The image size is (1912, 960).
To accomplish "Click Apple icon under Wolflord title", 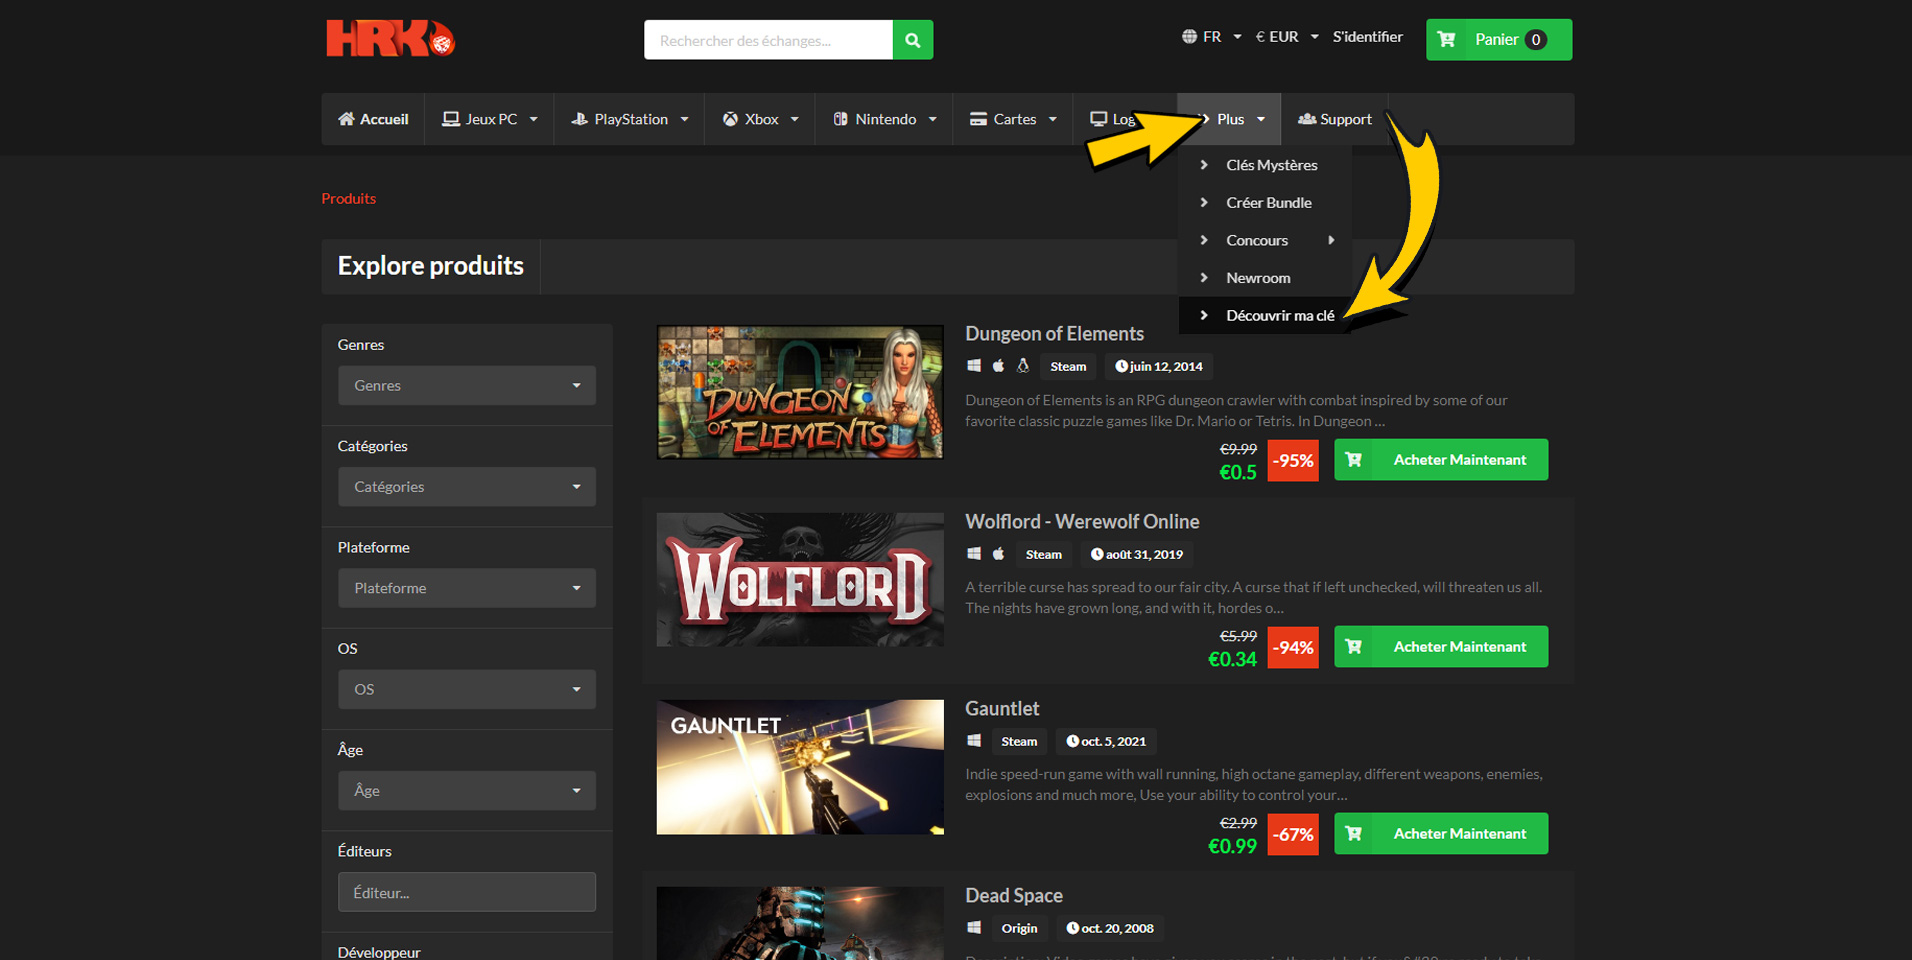I will click(998, 554).
